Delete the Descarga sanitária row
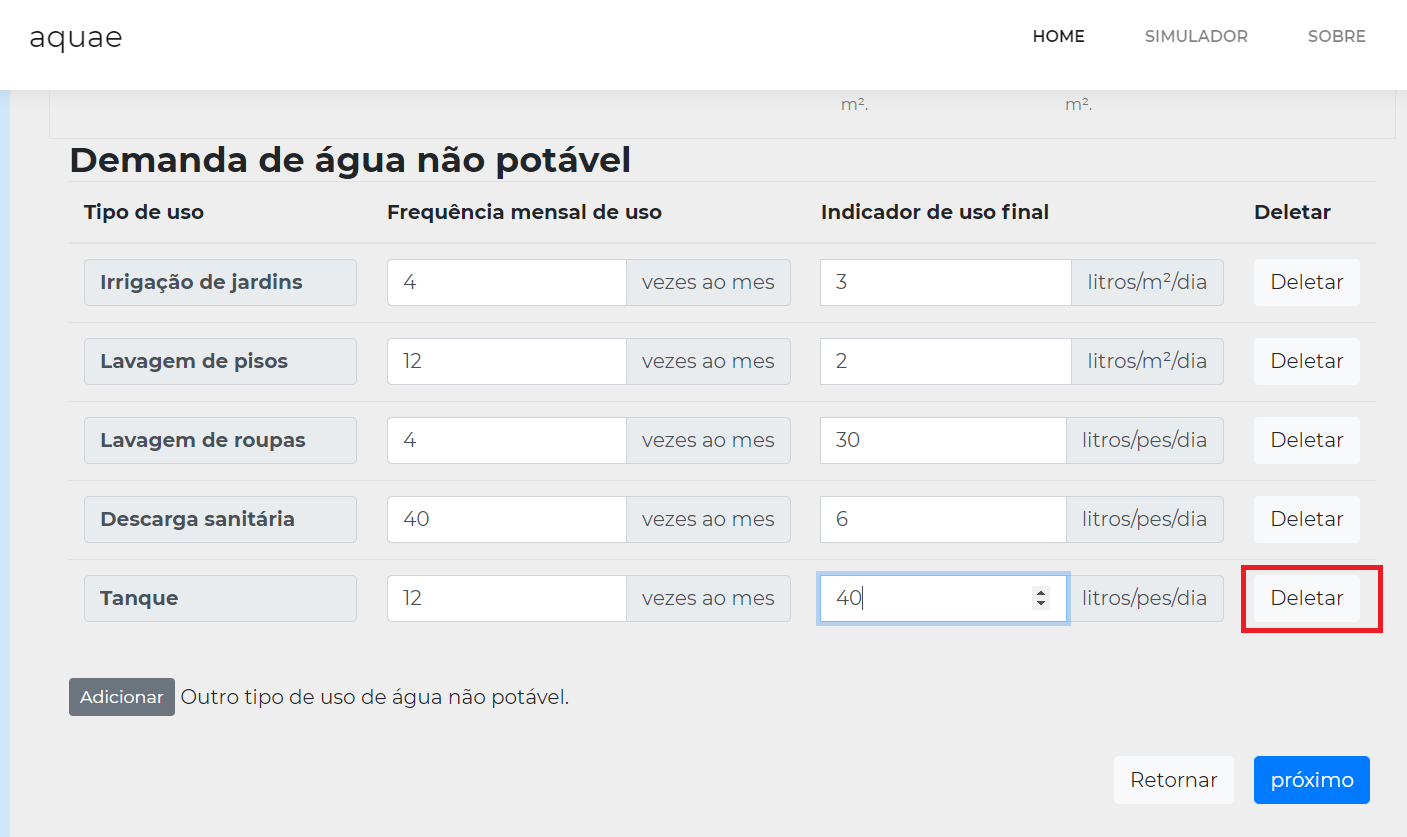1407x837 pixels. click(x=1306, y=519)
